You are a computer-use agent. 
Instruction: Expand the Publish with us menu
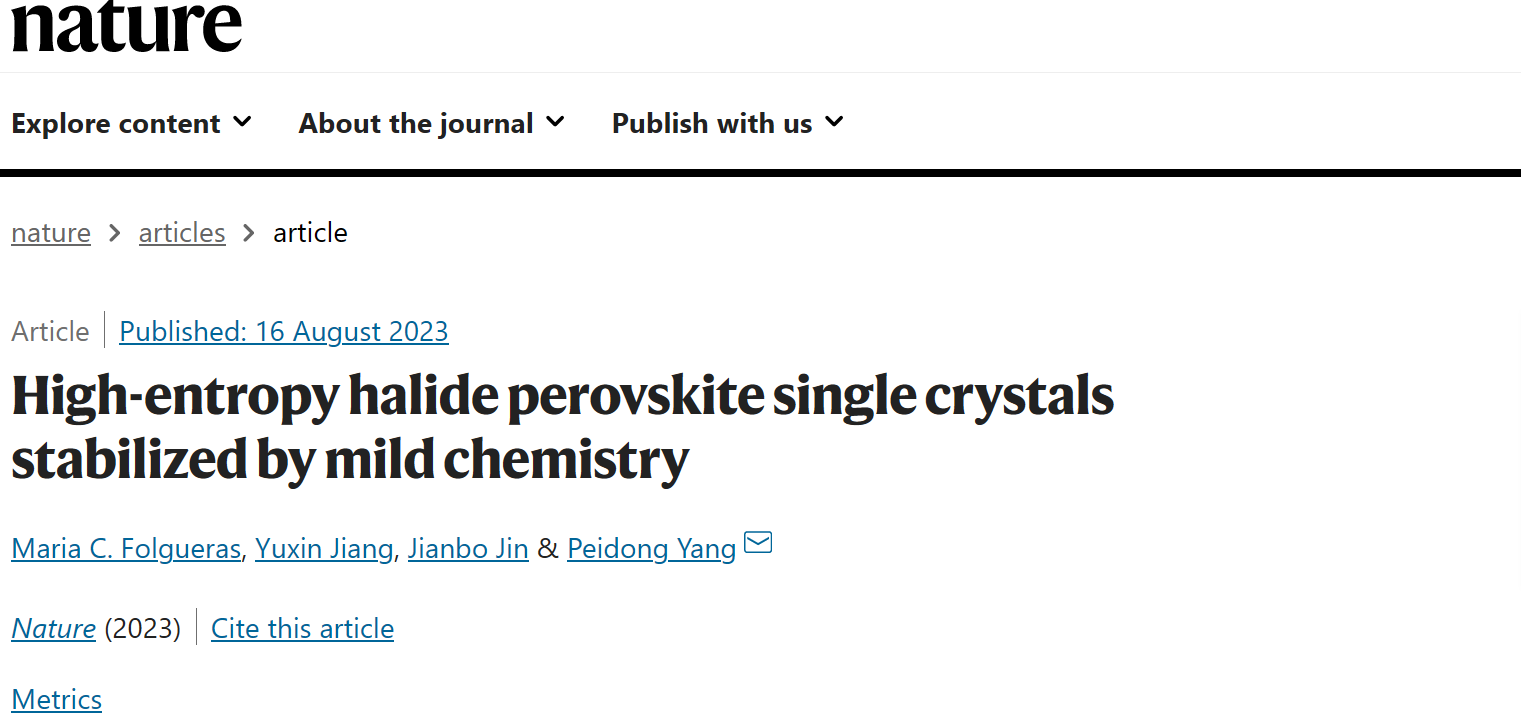click(x=728, y=123)
